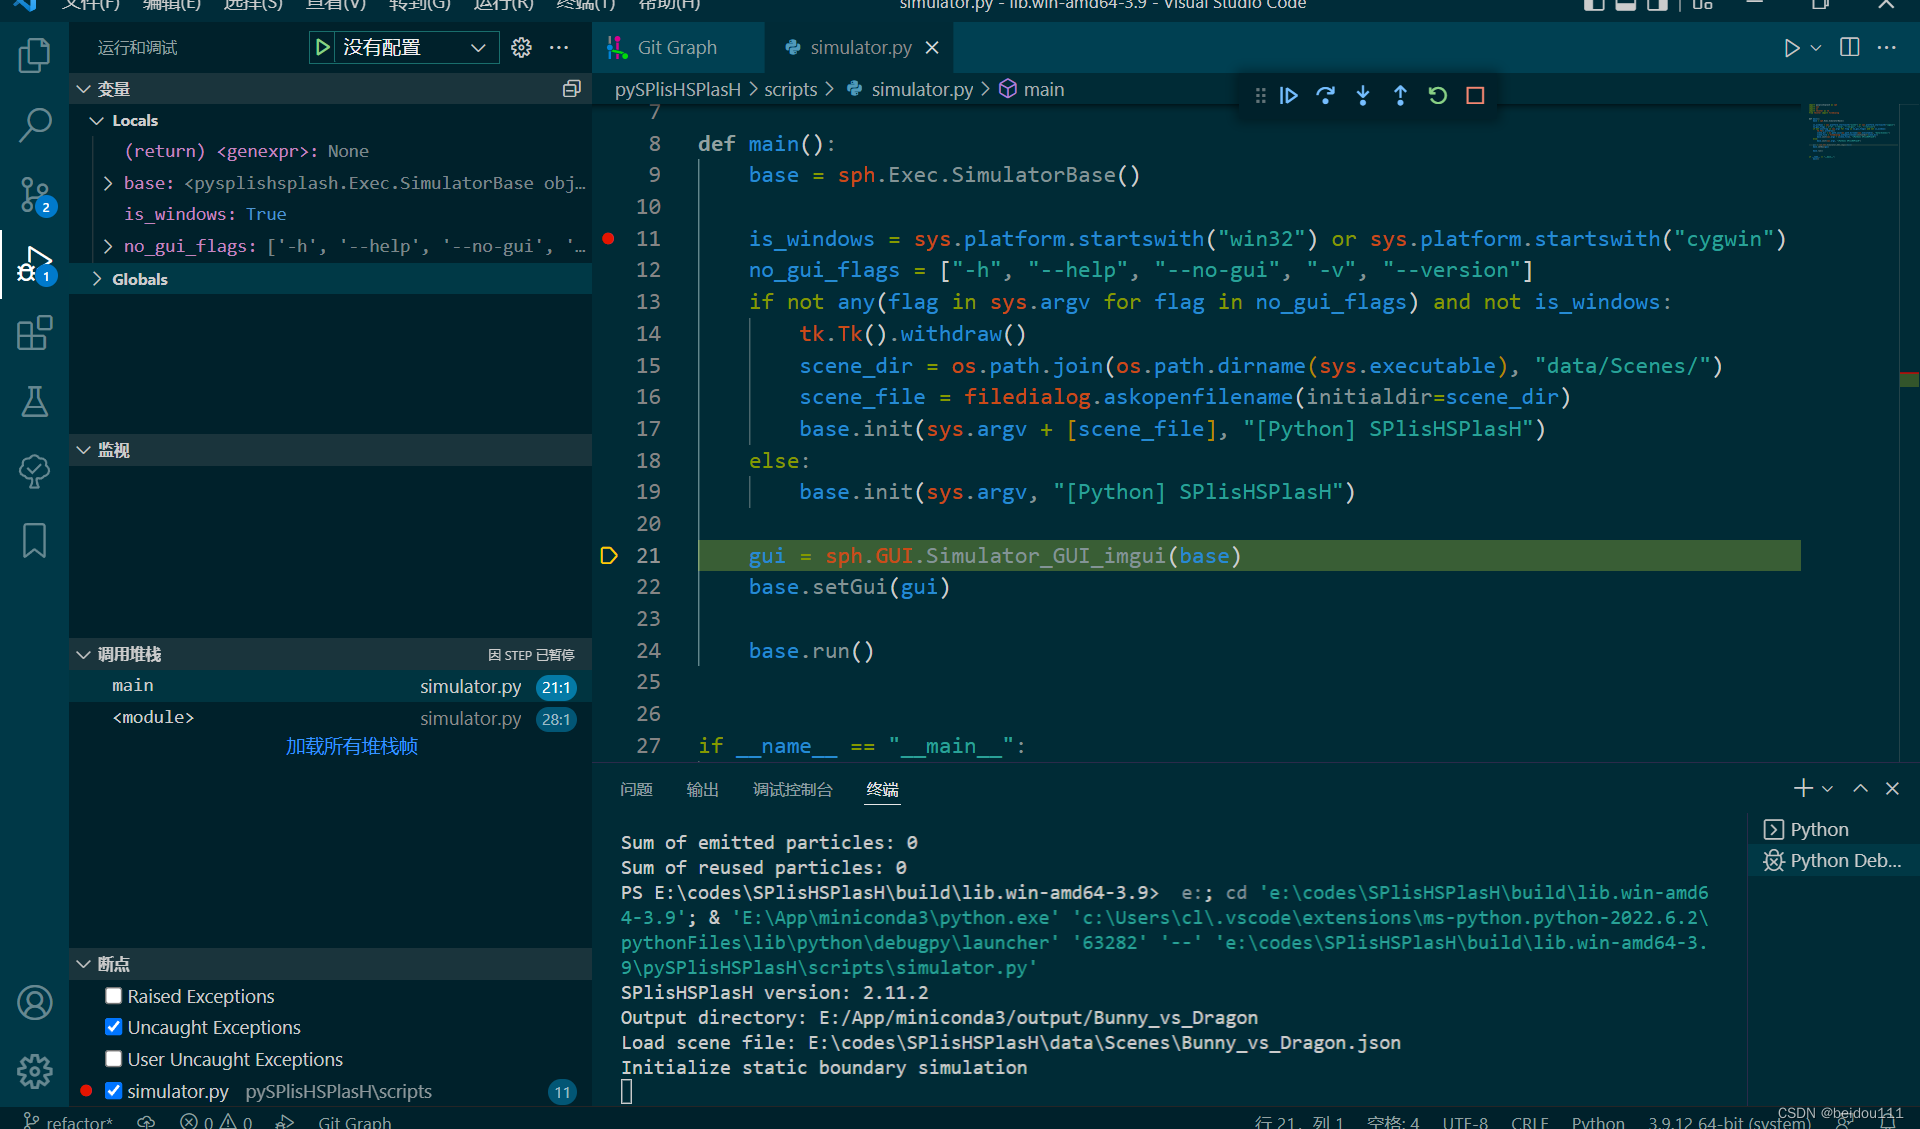Viewport: 1920px width, 1129px height.
Task: Open the Git Graph panel tab
Action: point(669,48)
